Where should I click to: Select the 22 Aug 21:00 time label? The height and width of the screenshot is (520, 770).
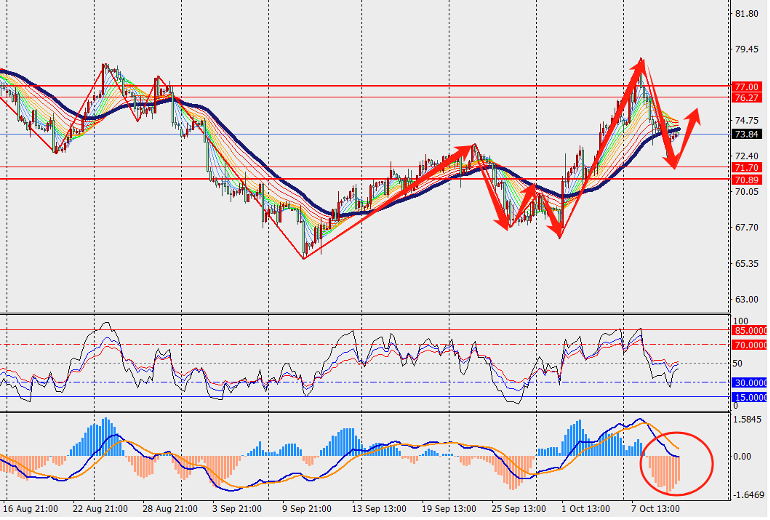[100, 509]
